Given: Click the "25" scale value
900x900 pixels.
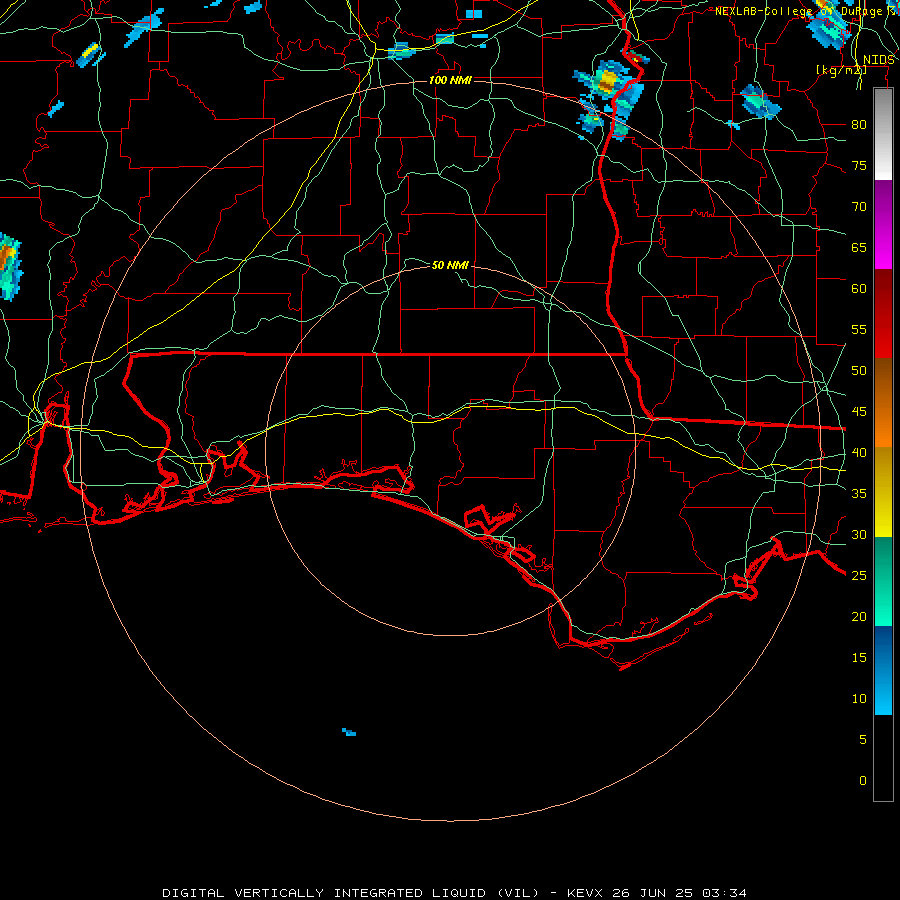Looking at the screenshot, I should (x=859, y=576).
